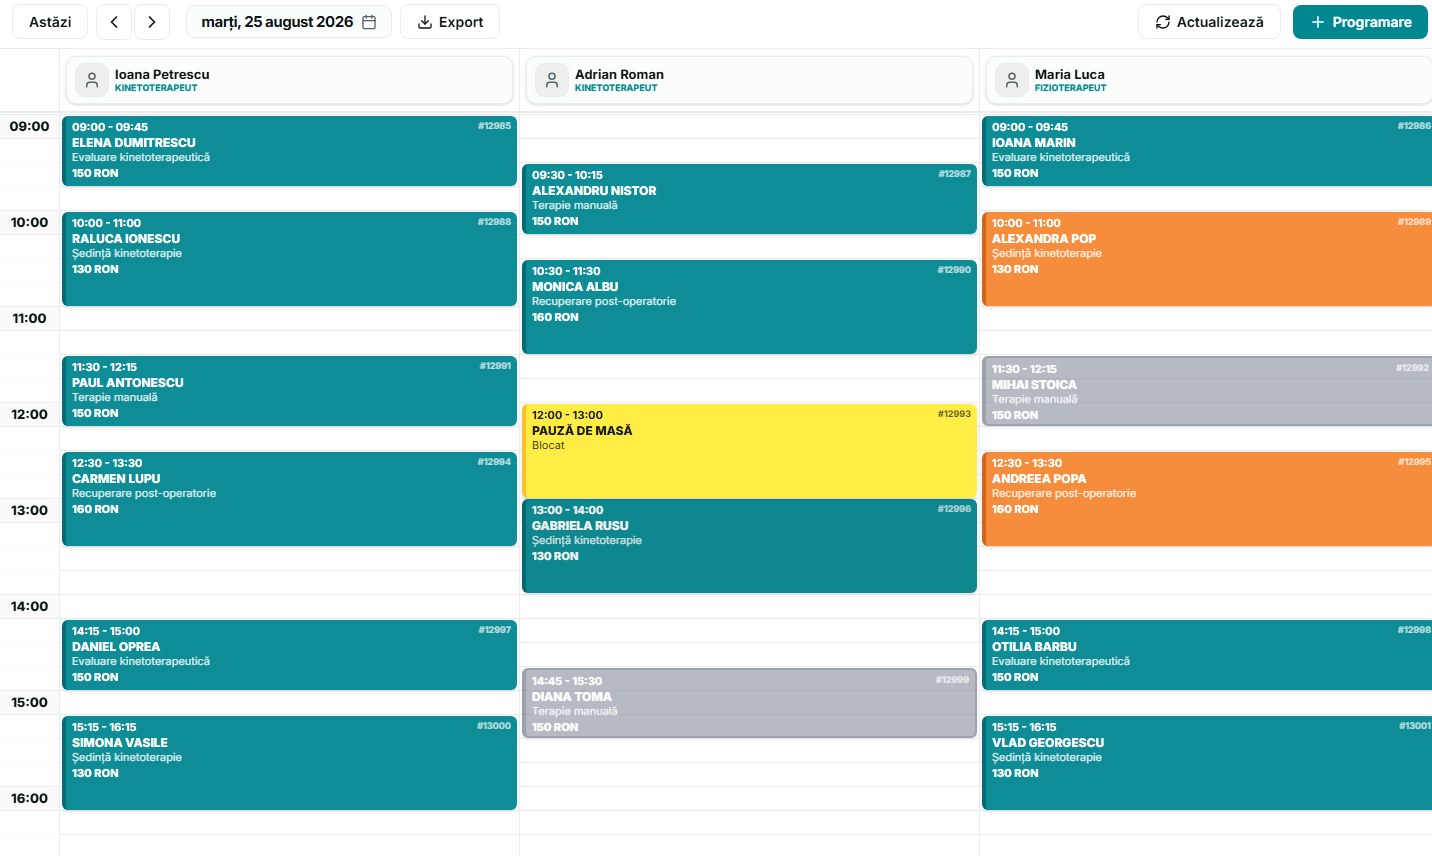Click the yellow Pauză de masă block
This screenshot has height=856, width=1432.
tap(749, 451)
